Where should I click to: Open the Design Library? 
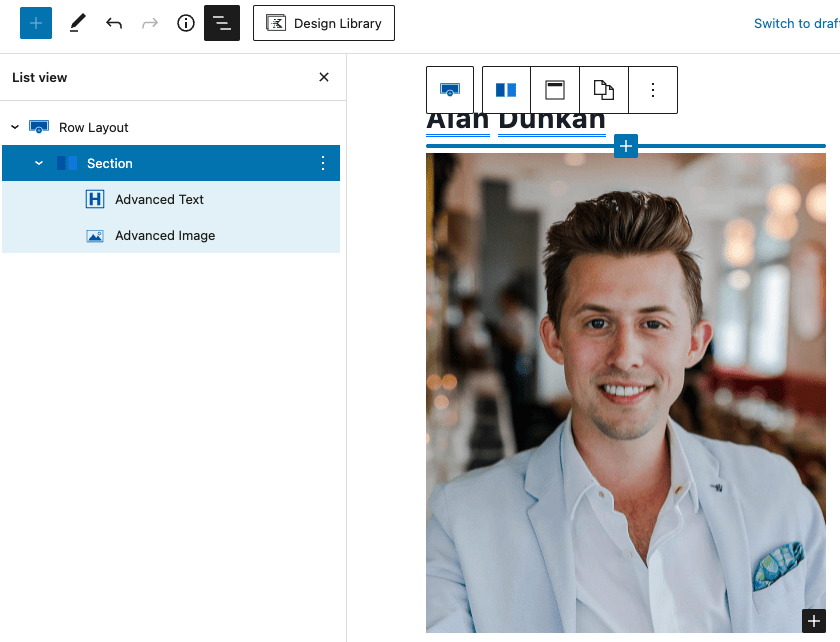(324, 23)
